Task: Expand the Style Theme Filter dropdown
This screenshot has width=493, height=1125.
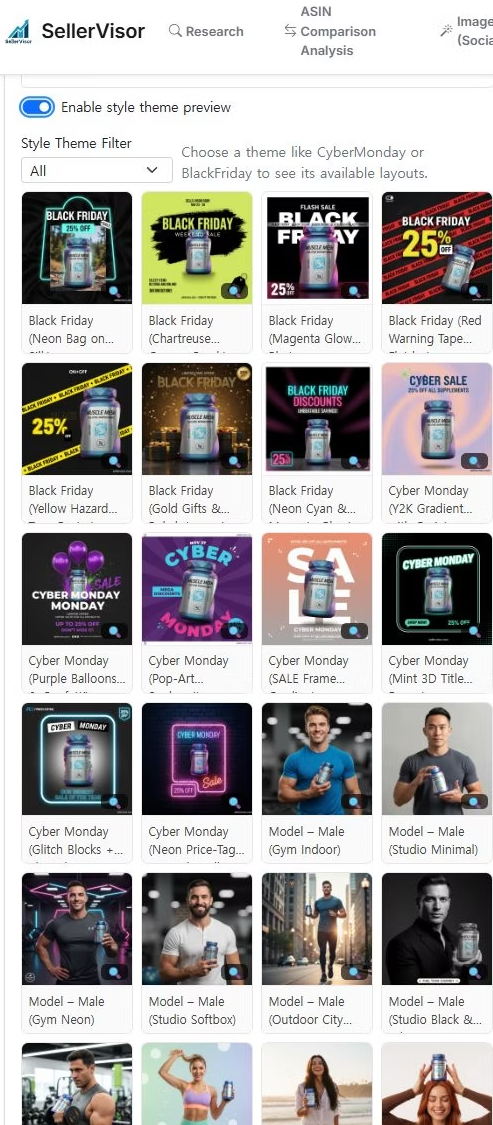Action: click(97, 170)
